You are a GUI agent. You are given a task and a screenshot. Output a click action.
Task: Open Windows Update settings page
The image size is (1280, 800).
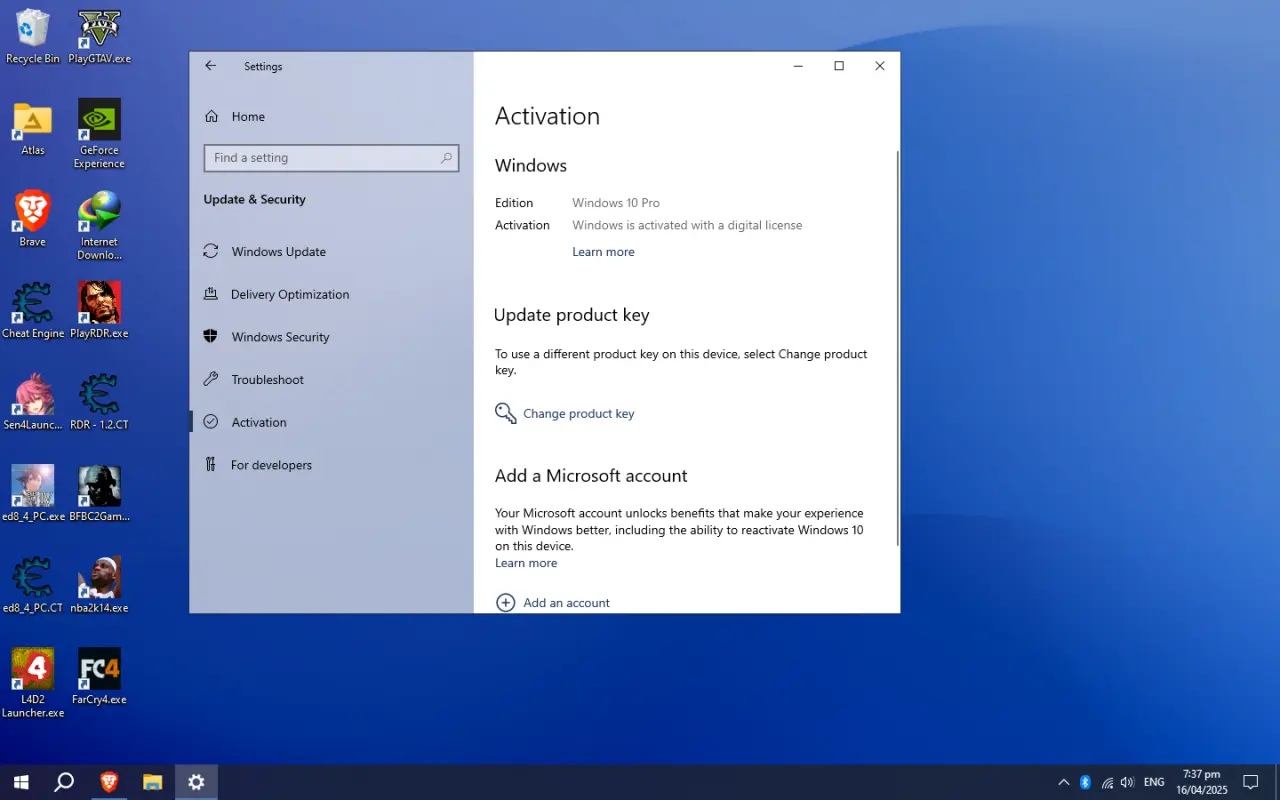(331, 251)
